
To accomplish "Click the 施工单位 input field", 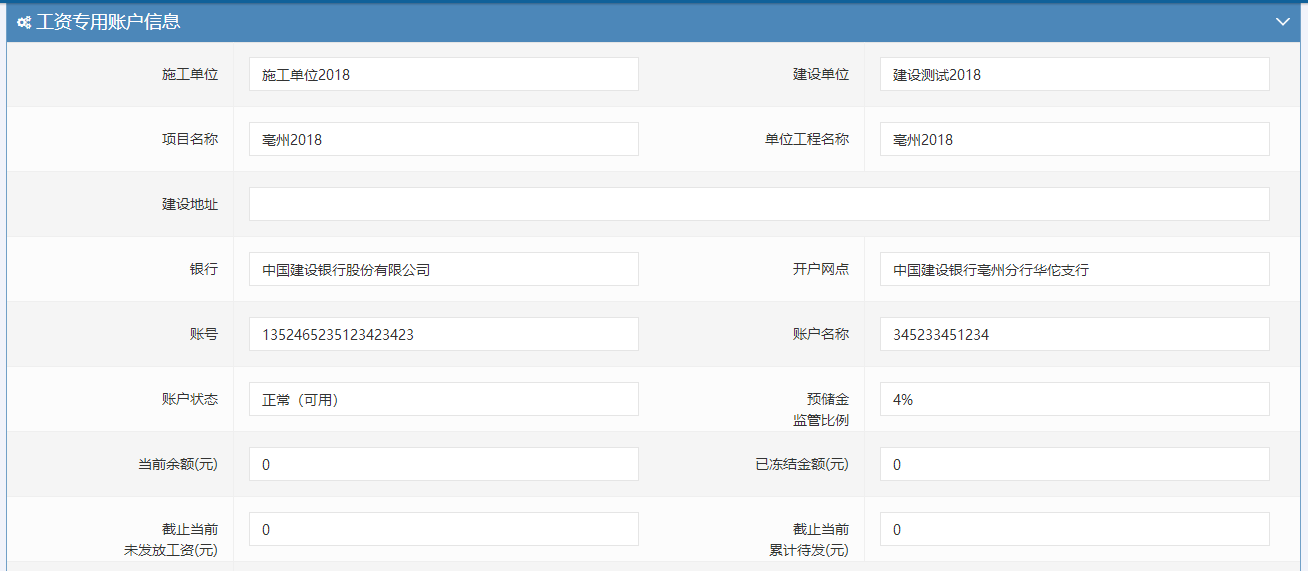I will [443, 74].
